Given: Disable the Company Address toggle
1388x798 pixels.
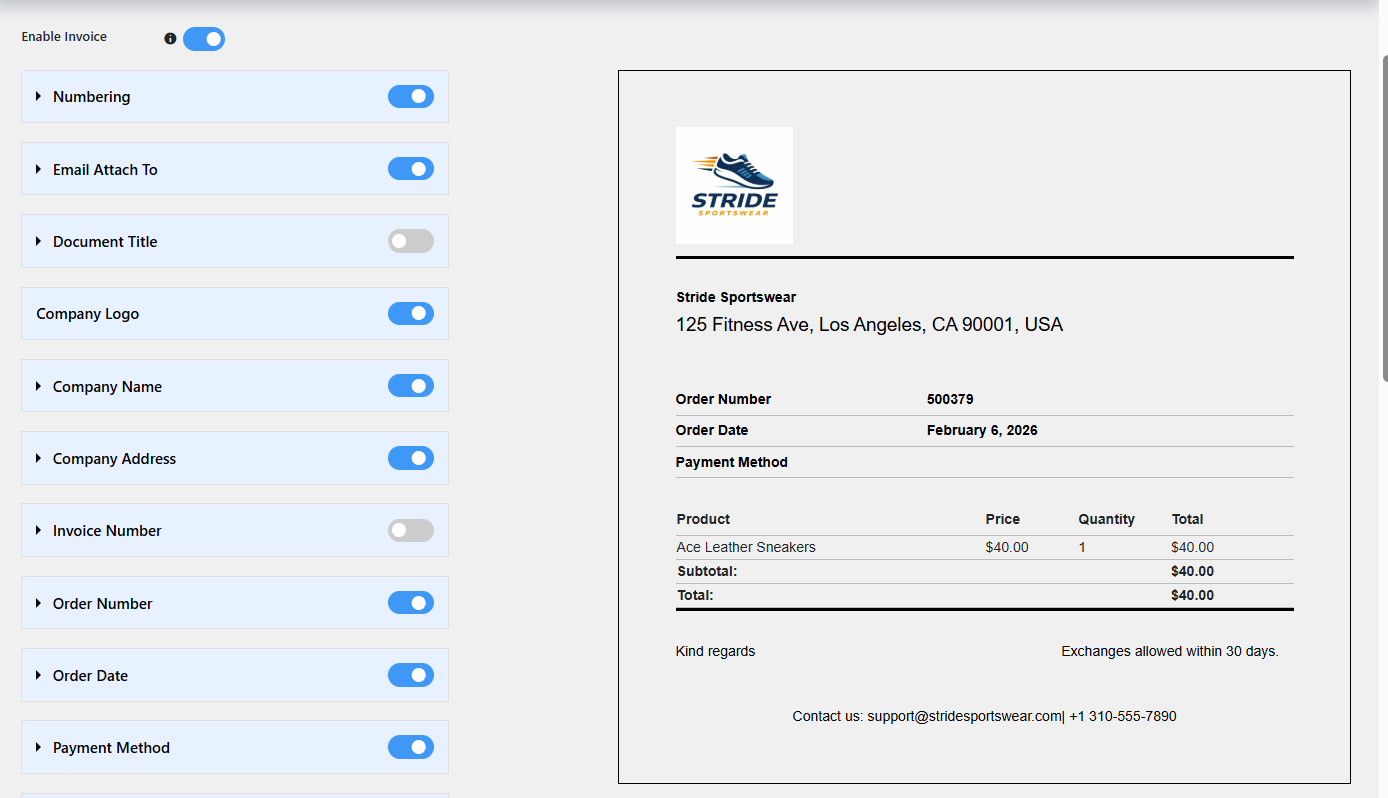Looking at the screenshot, I should point(411,458).
